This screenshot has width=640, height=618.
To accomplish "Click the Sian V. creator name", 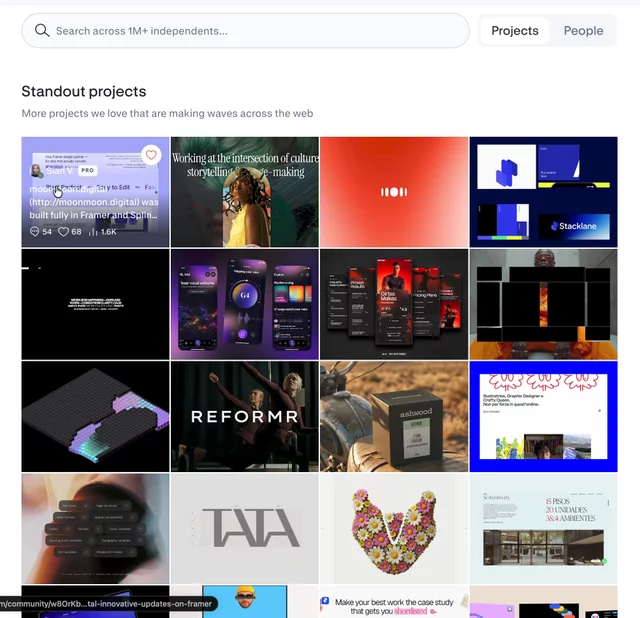I will tap(60, 171).
